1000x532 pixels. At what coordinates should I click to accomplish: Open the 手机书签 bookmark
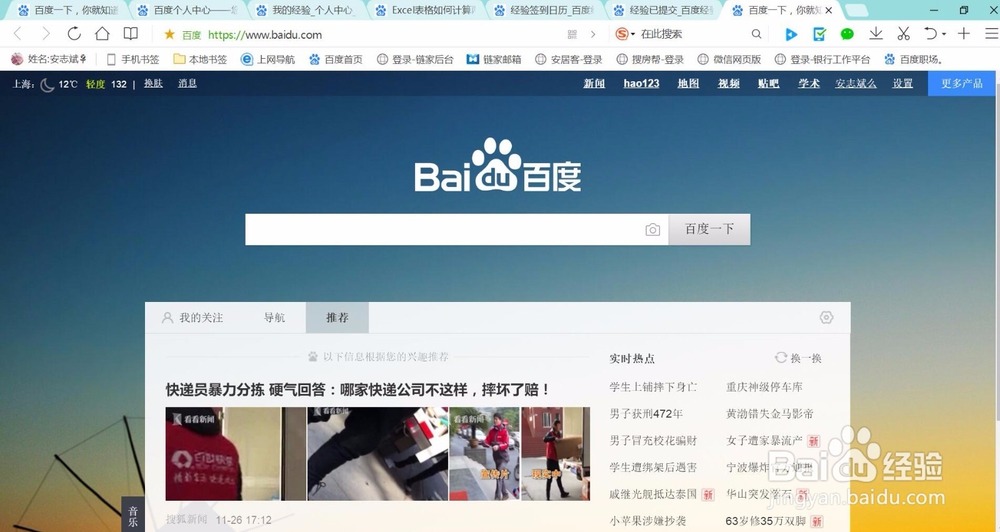[x=133, y=59]
